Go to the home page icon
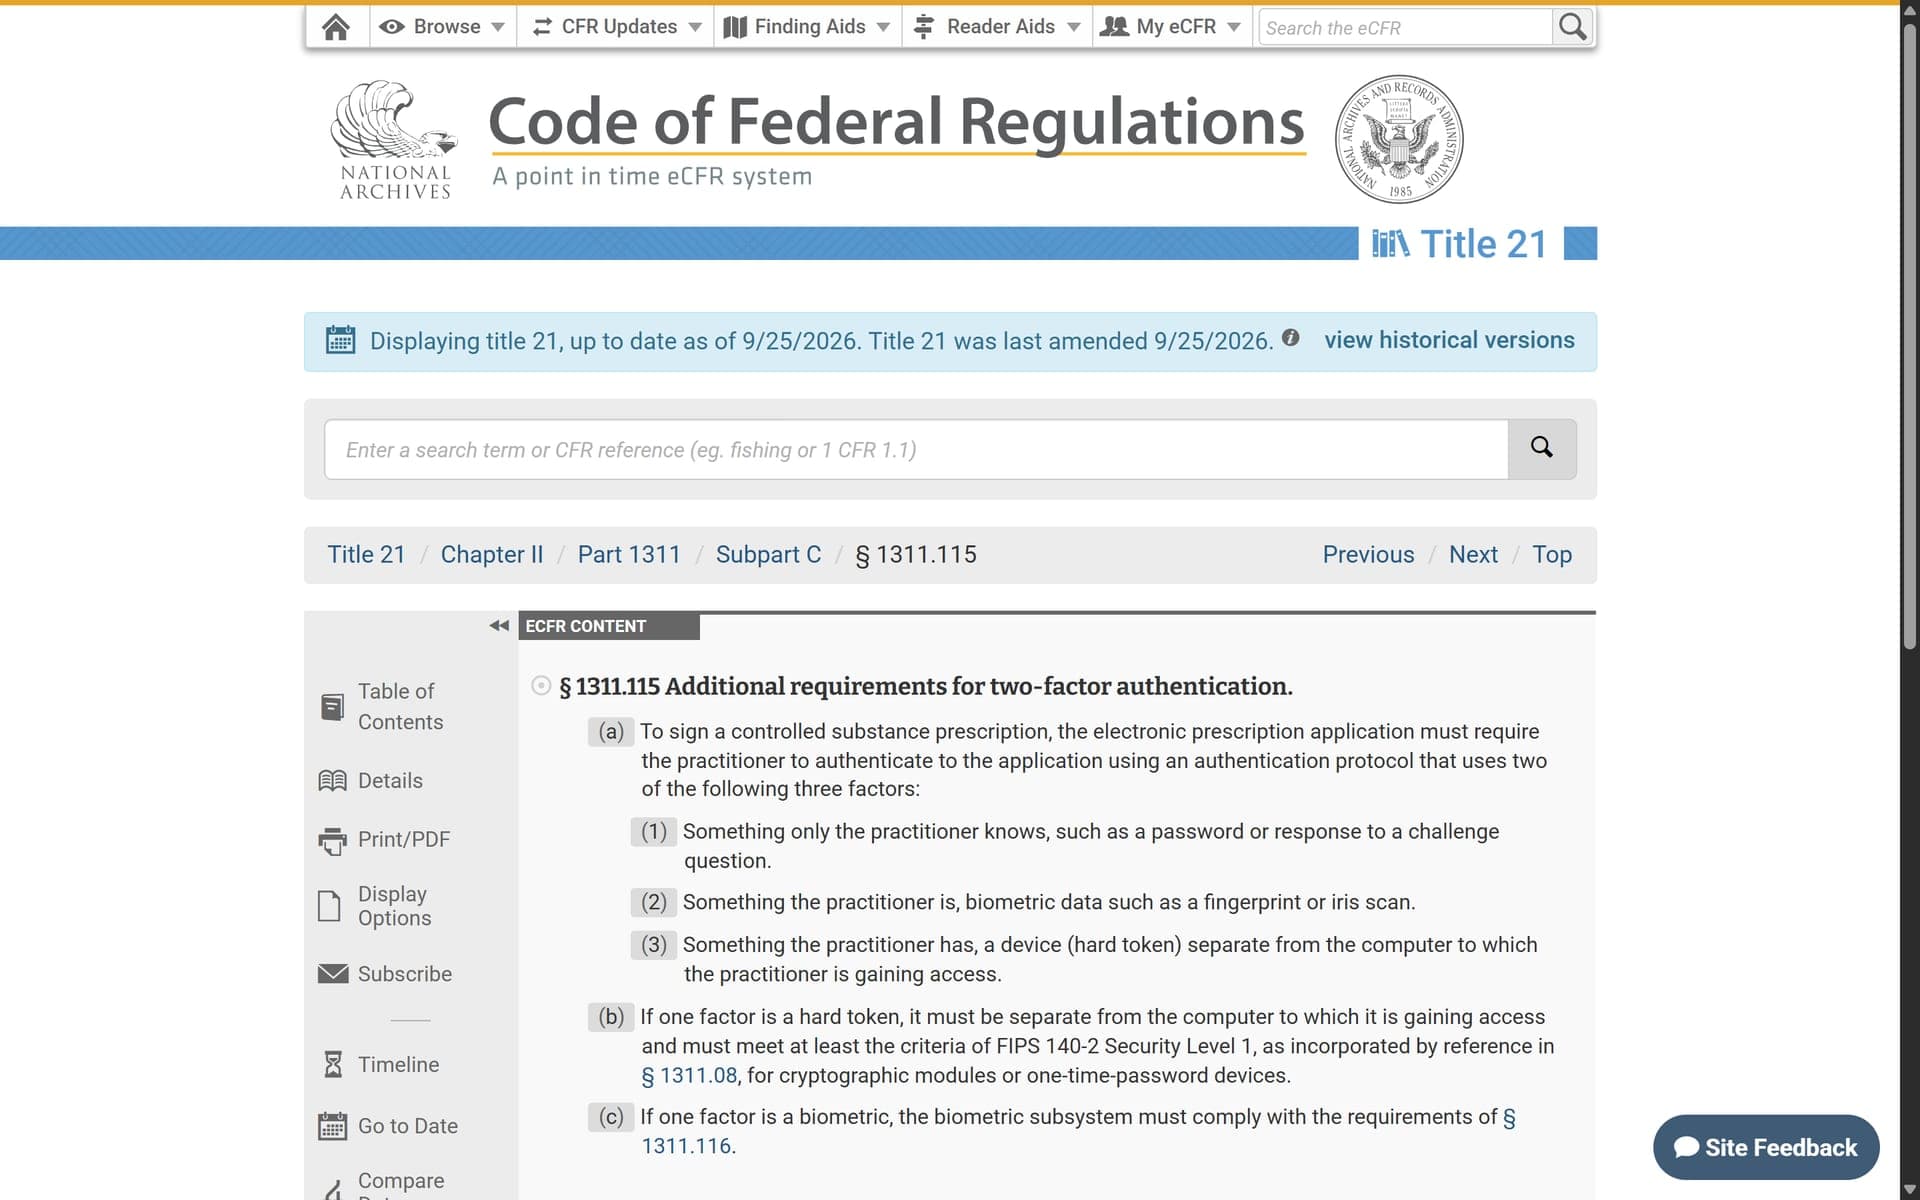 coord(336,27)
